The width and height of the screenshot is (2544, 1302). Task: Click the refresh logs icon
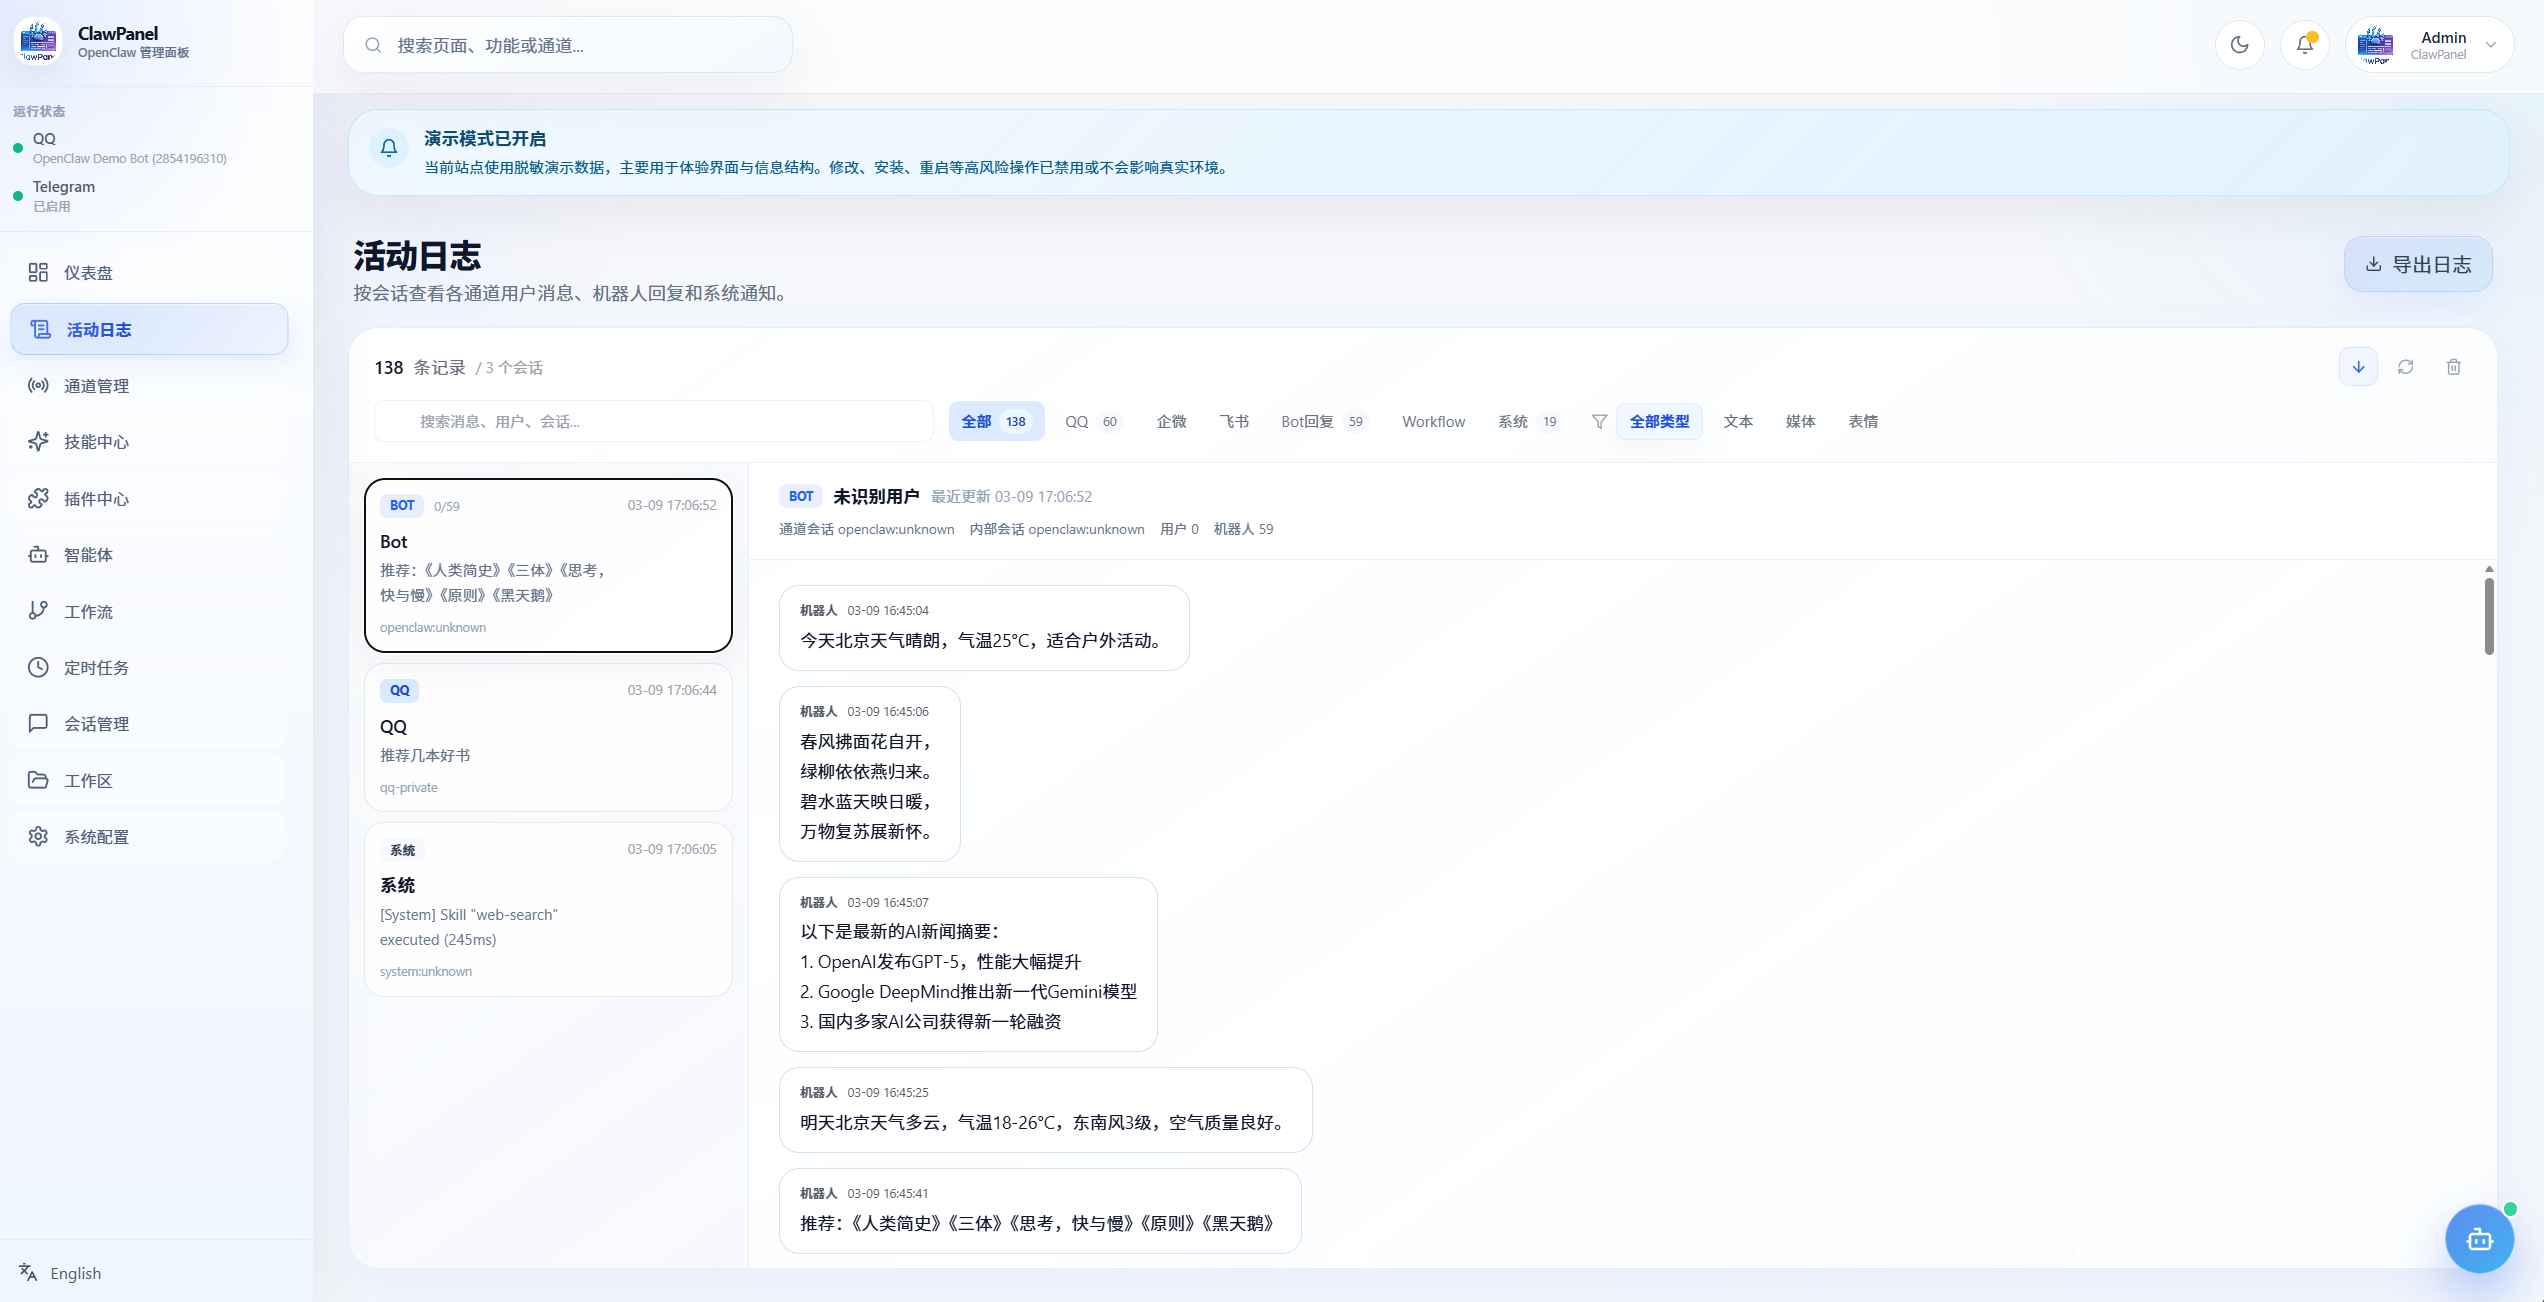tap(2405, 367)
